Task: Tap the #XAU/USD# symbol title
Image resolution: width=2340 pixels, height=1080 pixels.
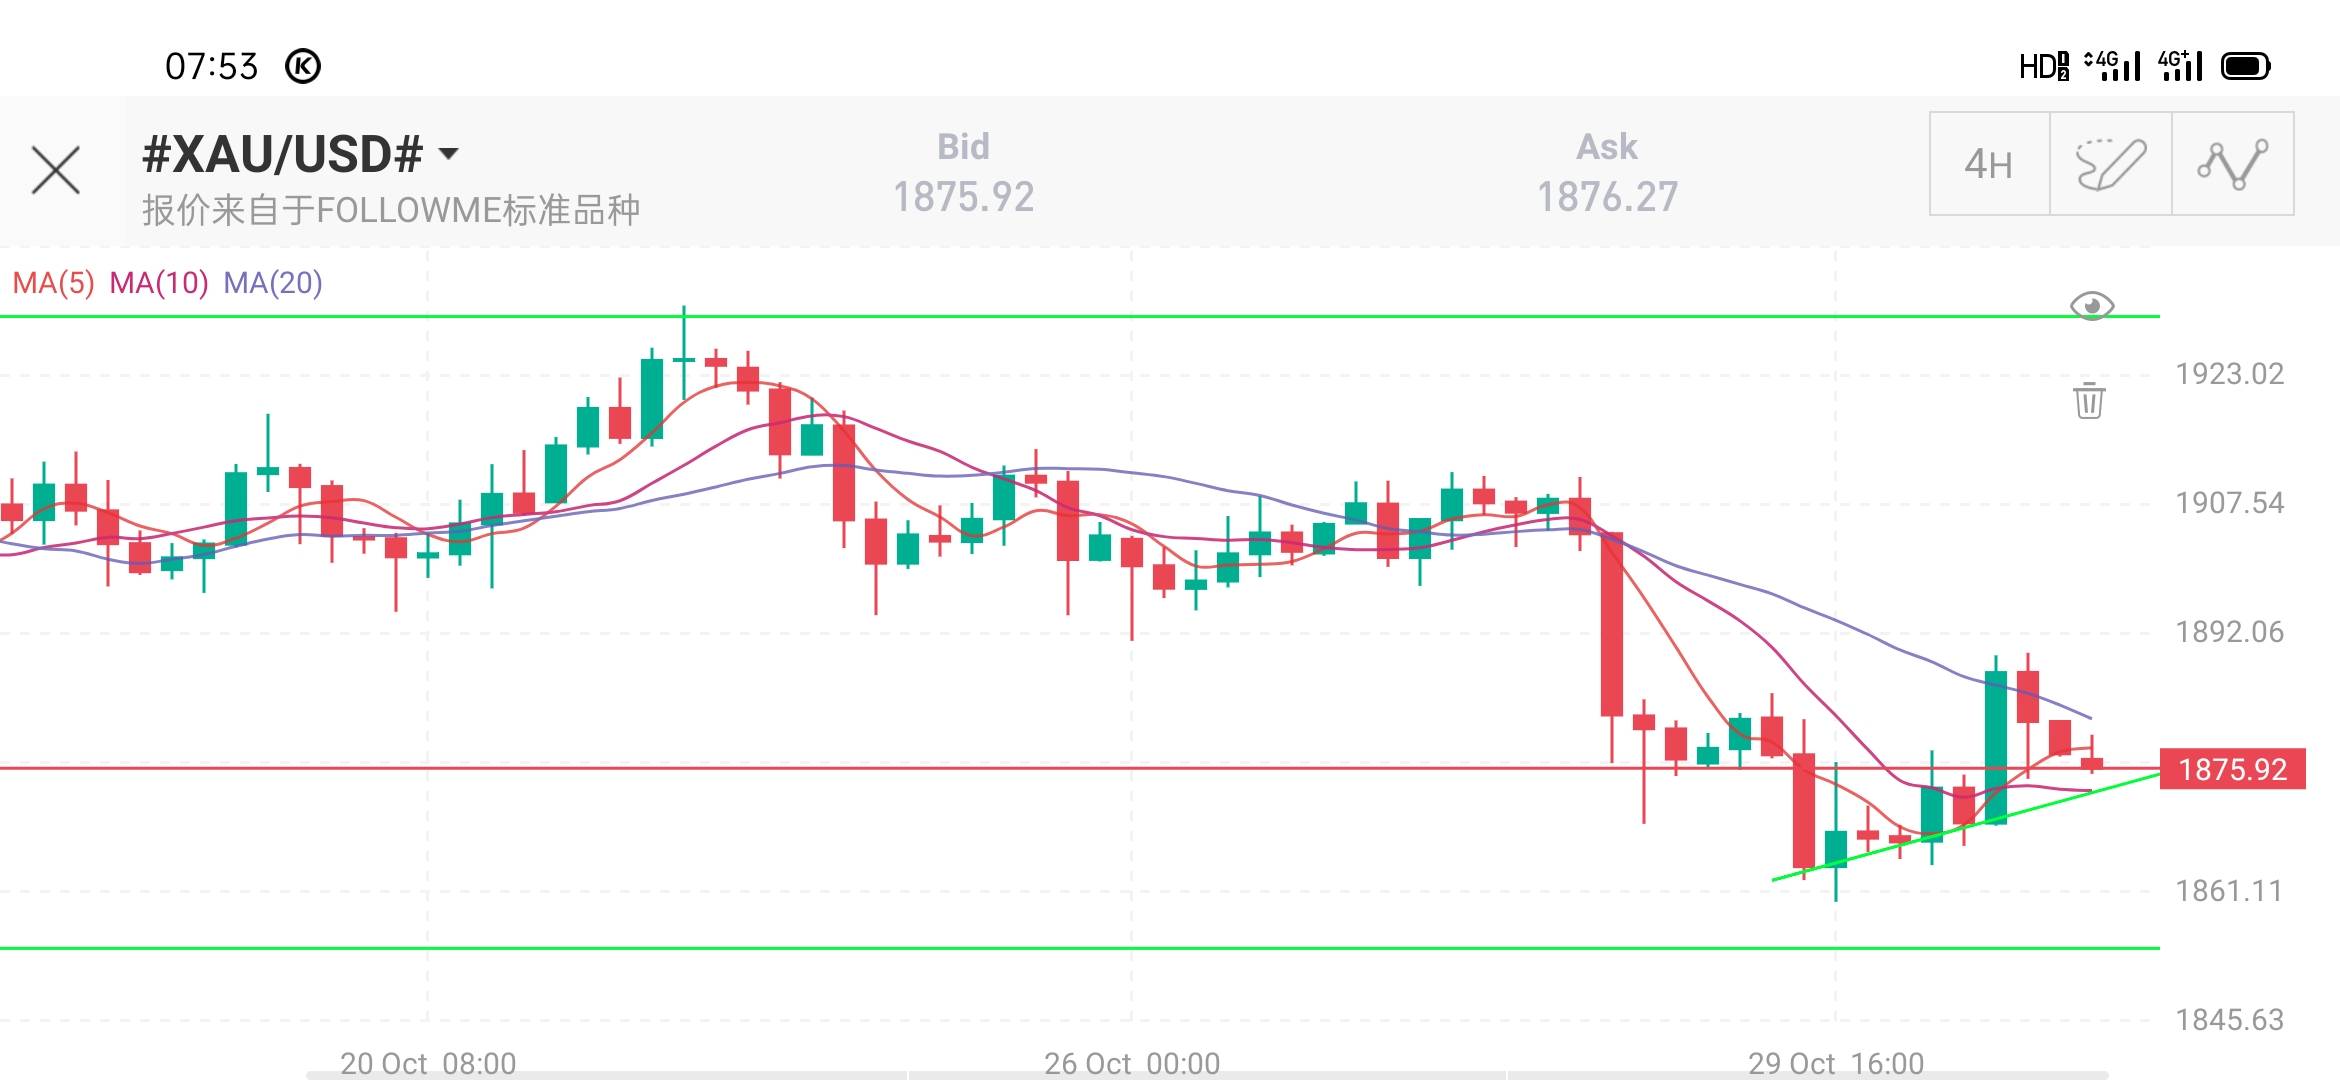Action: [x=283, y=154]
